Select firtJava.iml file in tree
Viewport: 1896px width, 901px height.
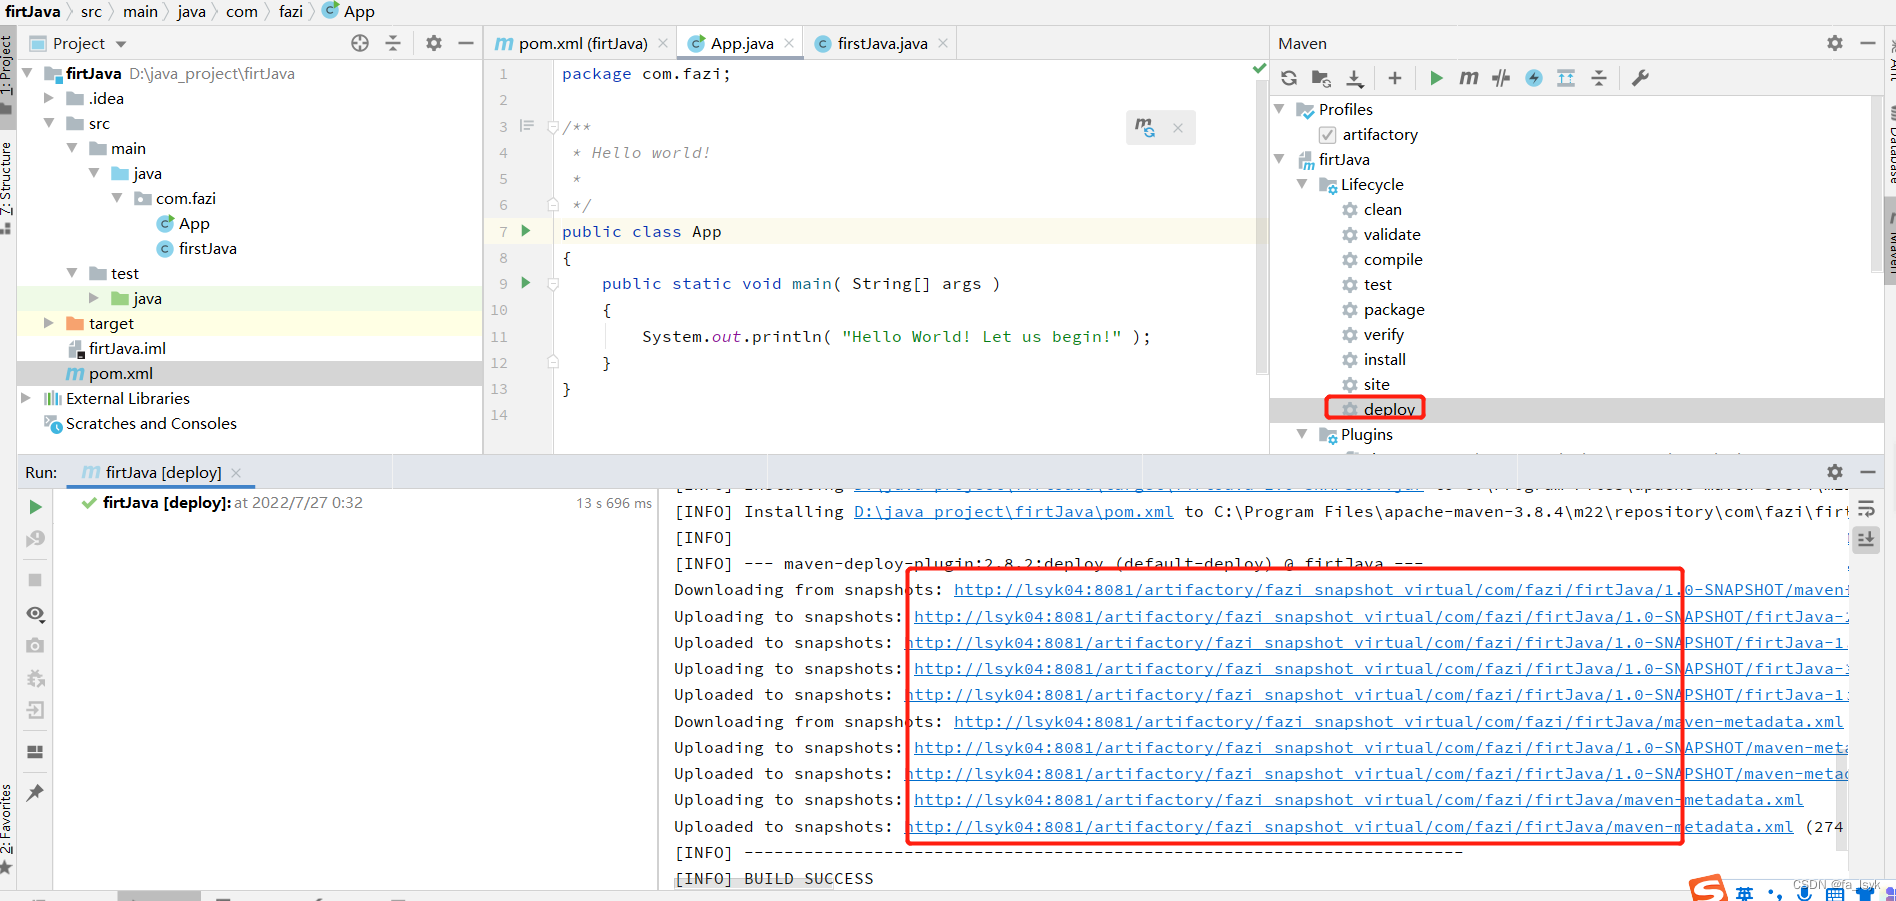click(127, 348)
